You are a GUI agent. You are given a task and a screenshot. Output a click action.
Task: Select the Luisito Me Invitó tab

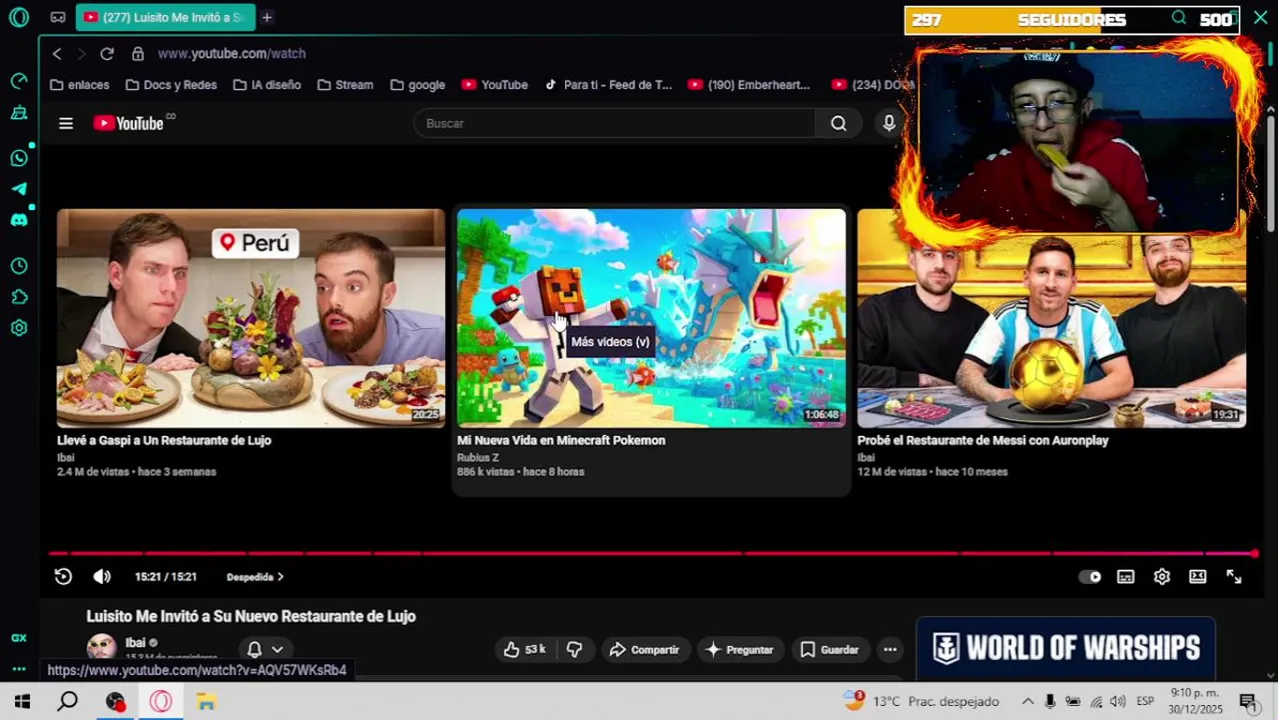point(165,17)
